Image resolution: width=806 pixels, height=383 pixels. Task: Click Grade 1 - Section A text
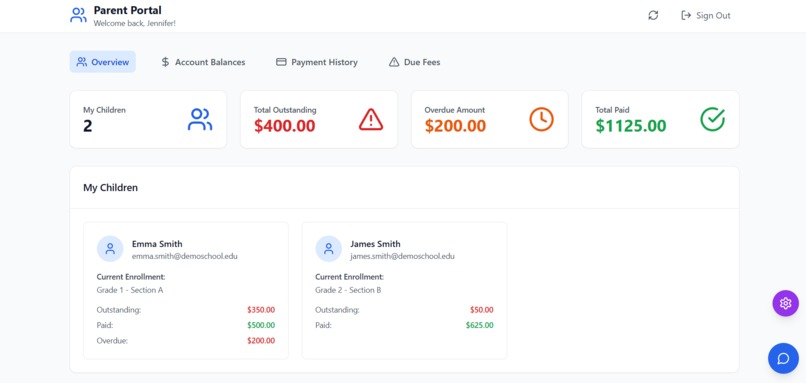(x=130, y=290)
